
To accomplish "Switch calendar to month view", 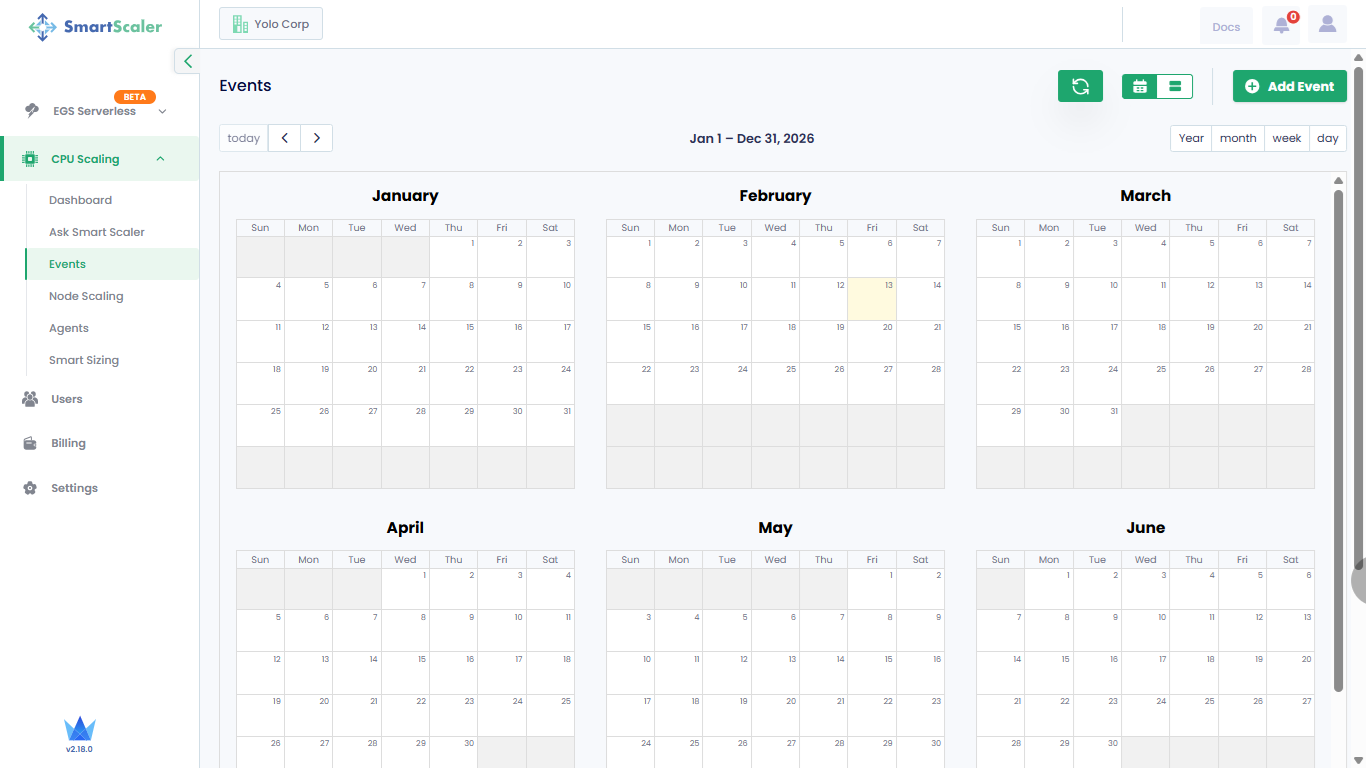I will pos(1238,138).
